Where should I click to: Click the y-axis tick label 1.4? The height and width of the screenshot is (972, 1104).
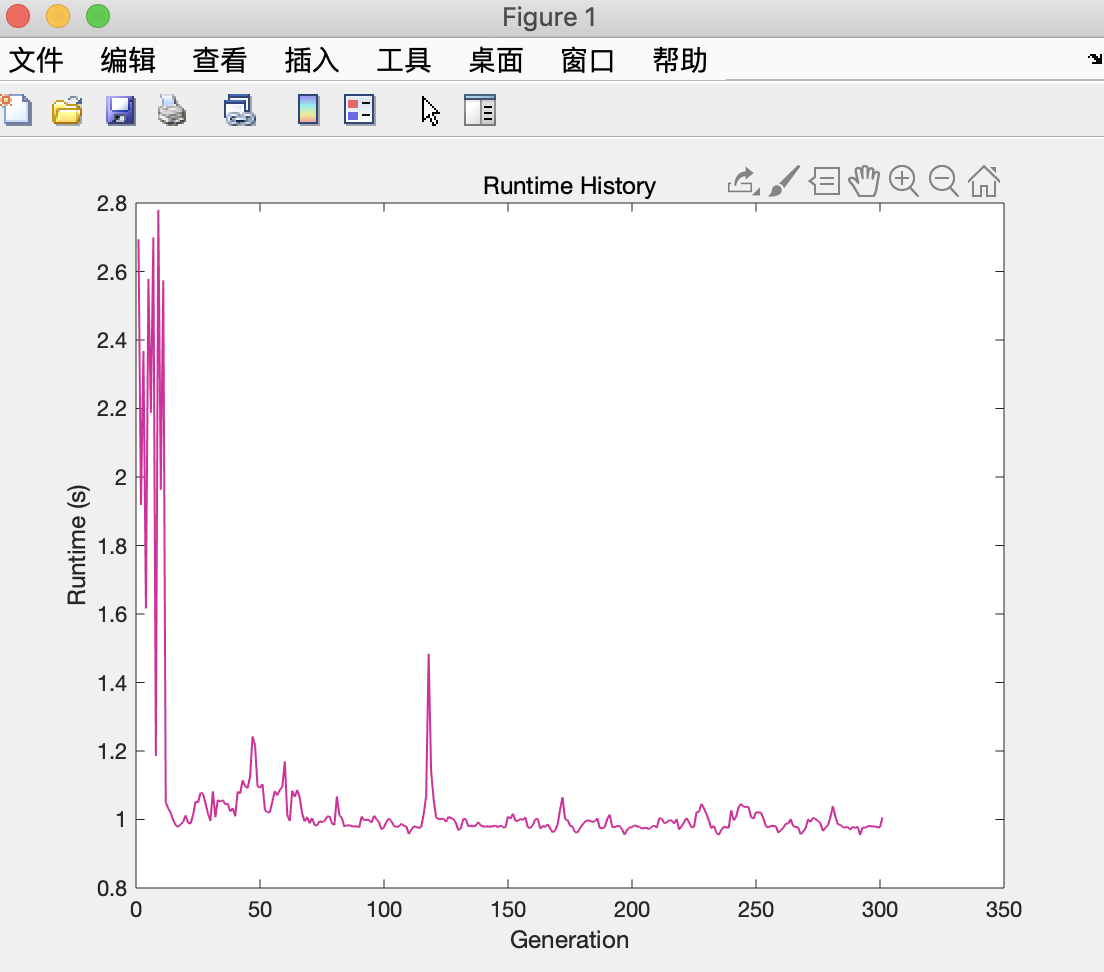click(112, 683)
